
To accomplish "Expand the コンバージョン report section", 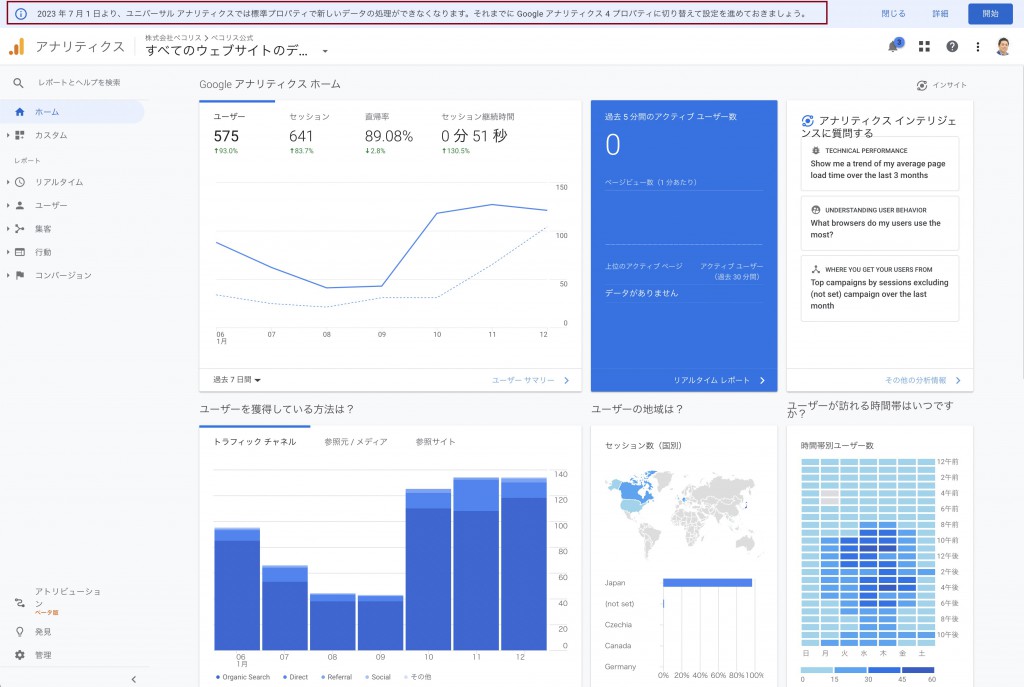I will click(x=8, y=276).
